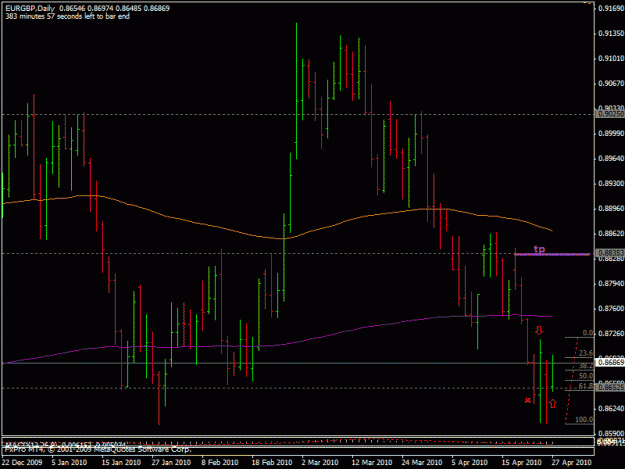Click the 0.87940 price scale value
The image size is (625, 469).
[x=611, y=284]
